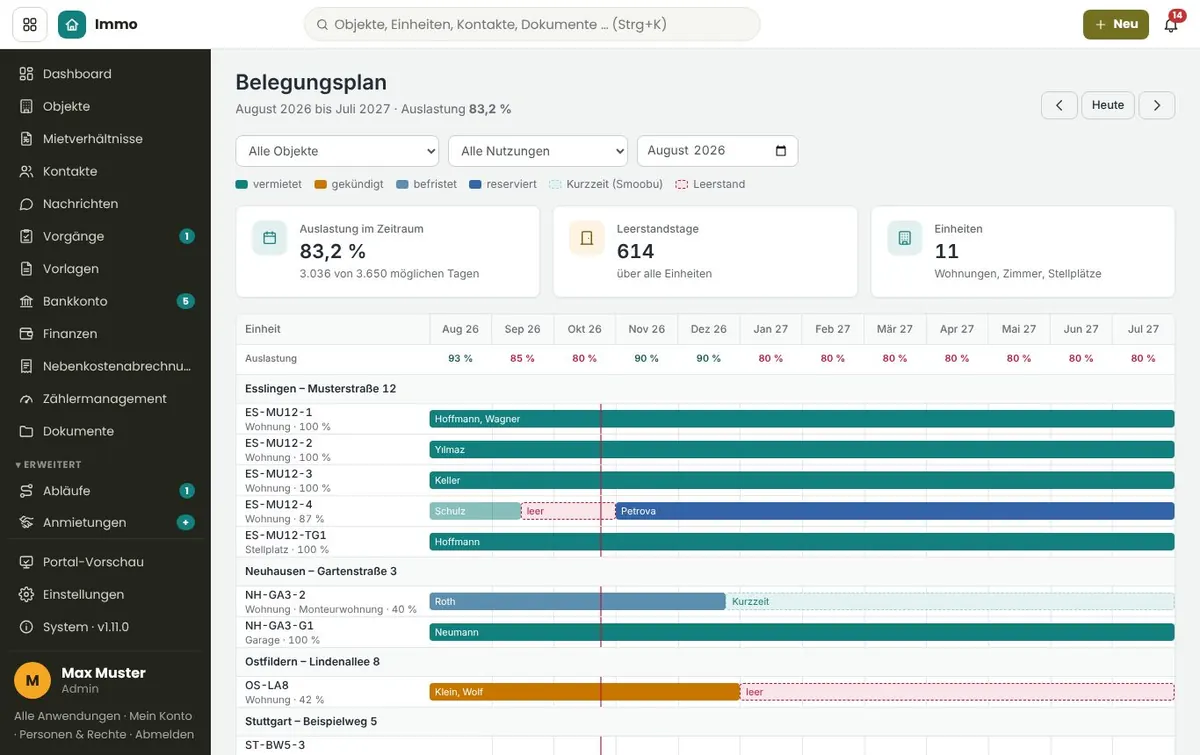Open the app grid launcher icon
The height and width of the screenshot is (755, 1200).
(x=30, y=24)
